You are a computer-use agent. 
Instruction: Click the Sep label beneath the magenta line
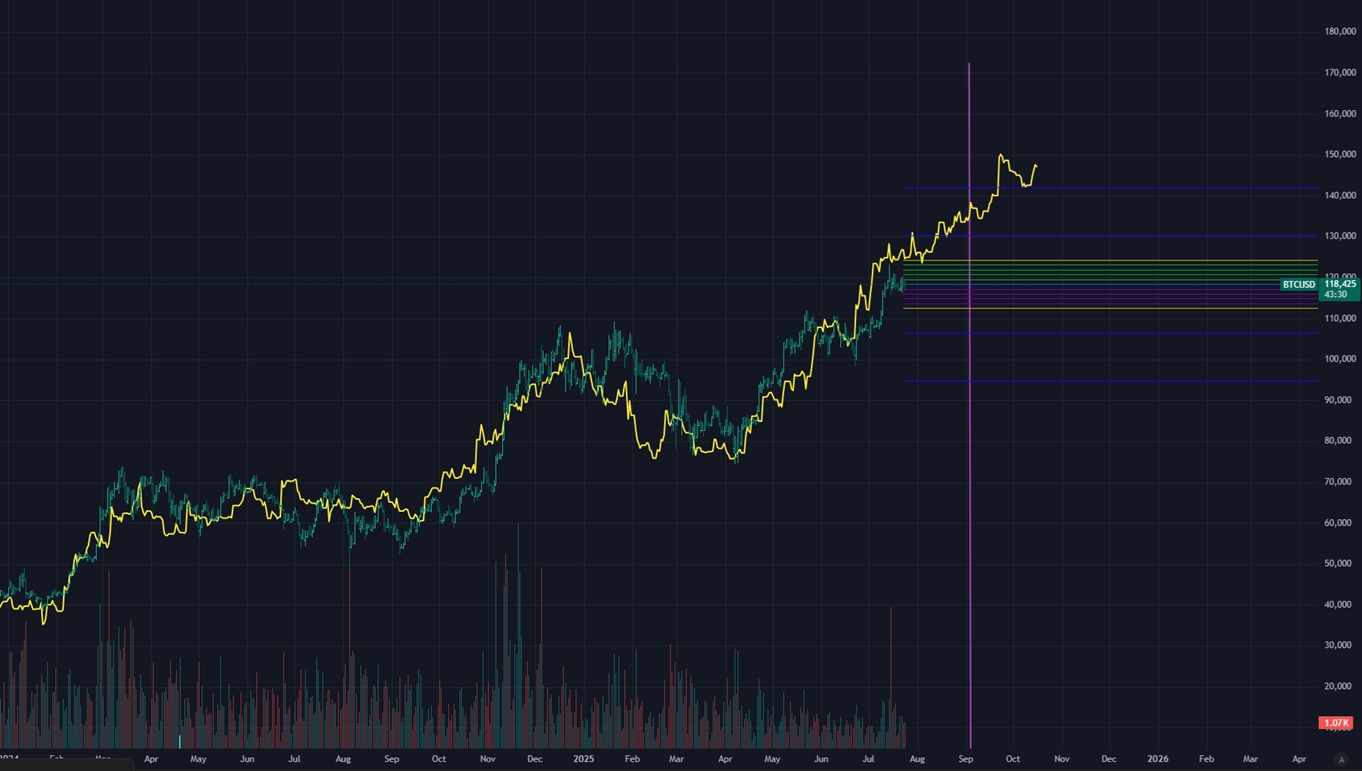(x=966, y=759)
